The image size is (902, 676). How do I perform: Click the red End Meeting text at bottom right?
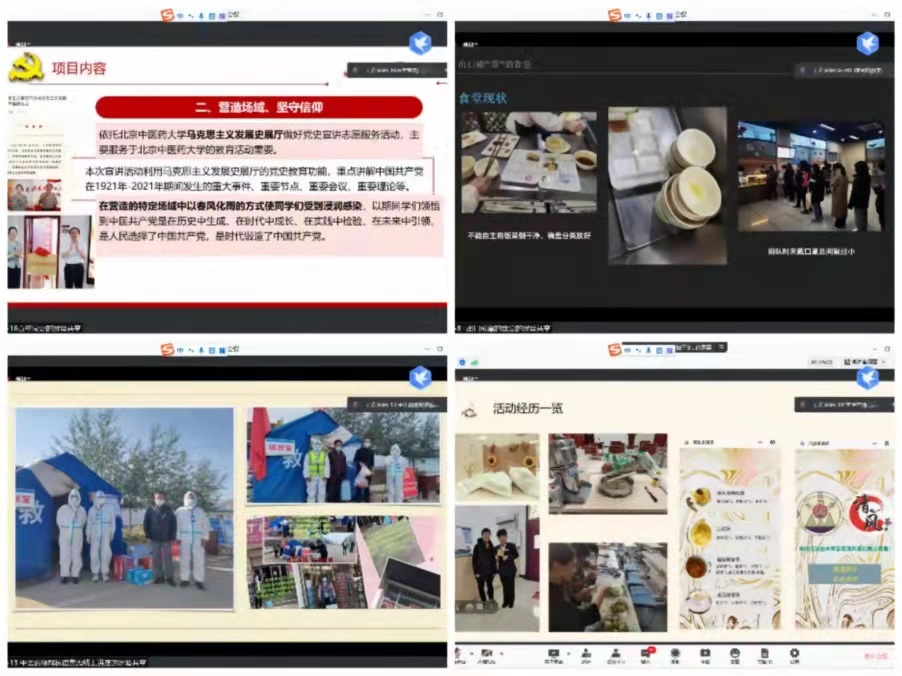click(x=875, y=656)
